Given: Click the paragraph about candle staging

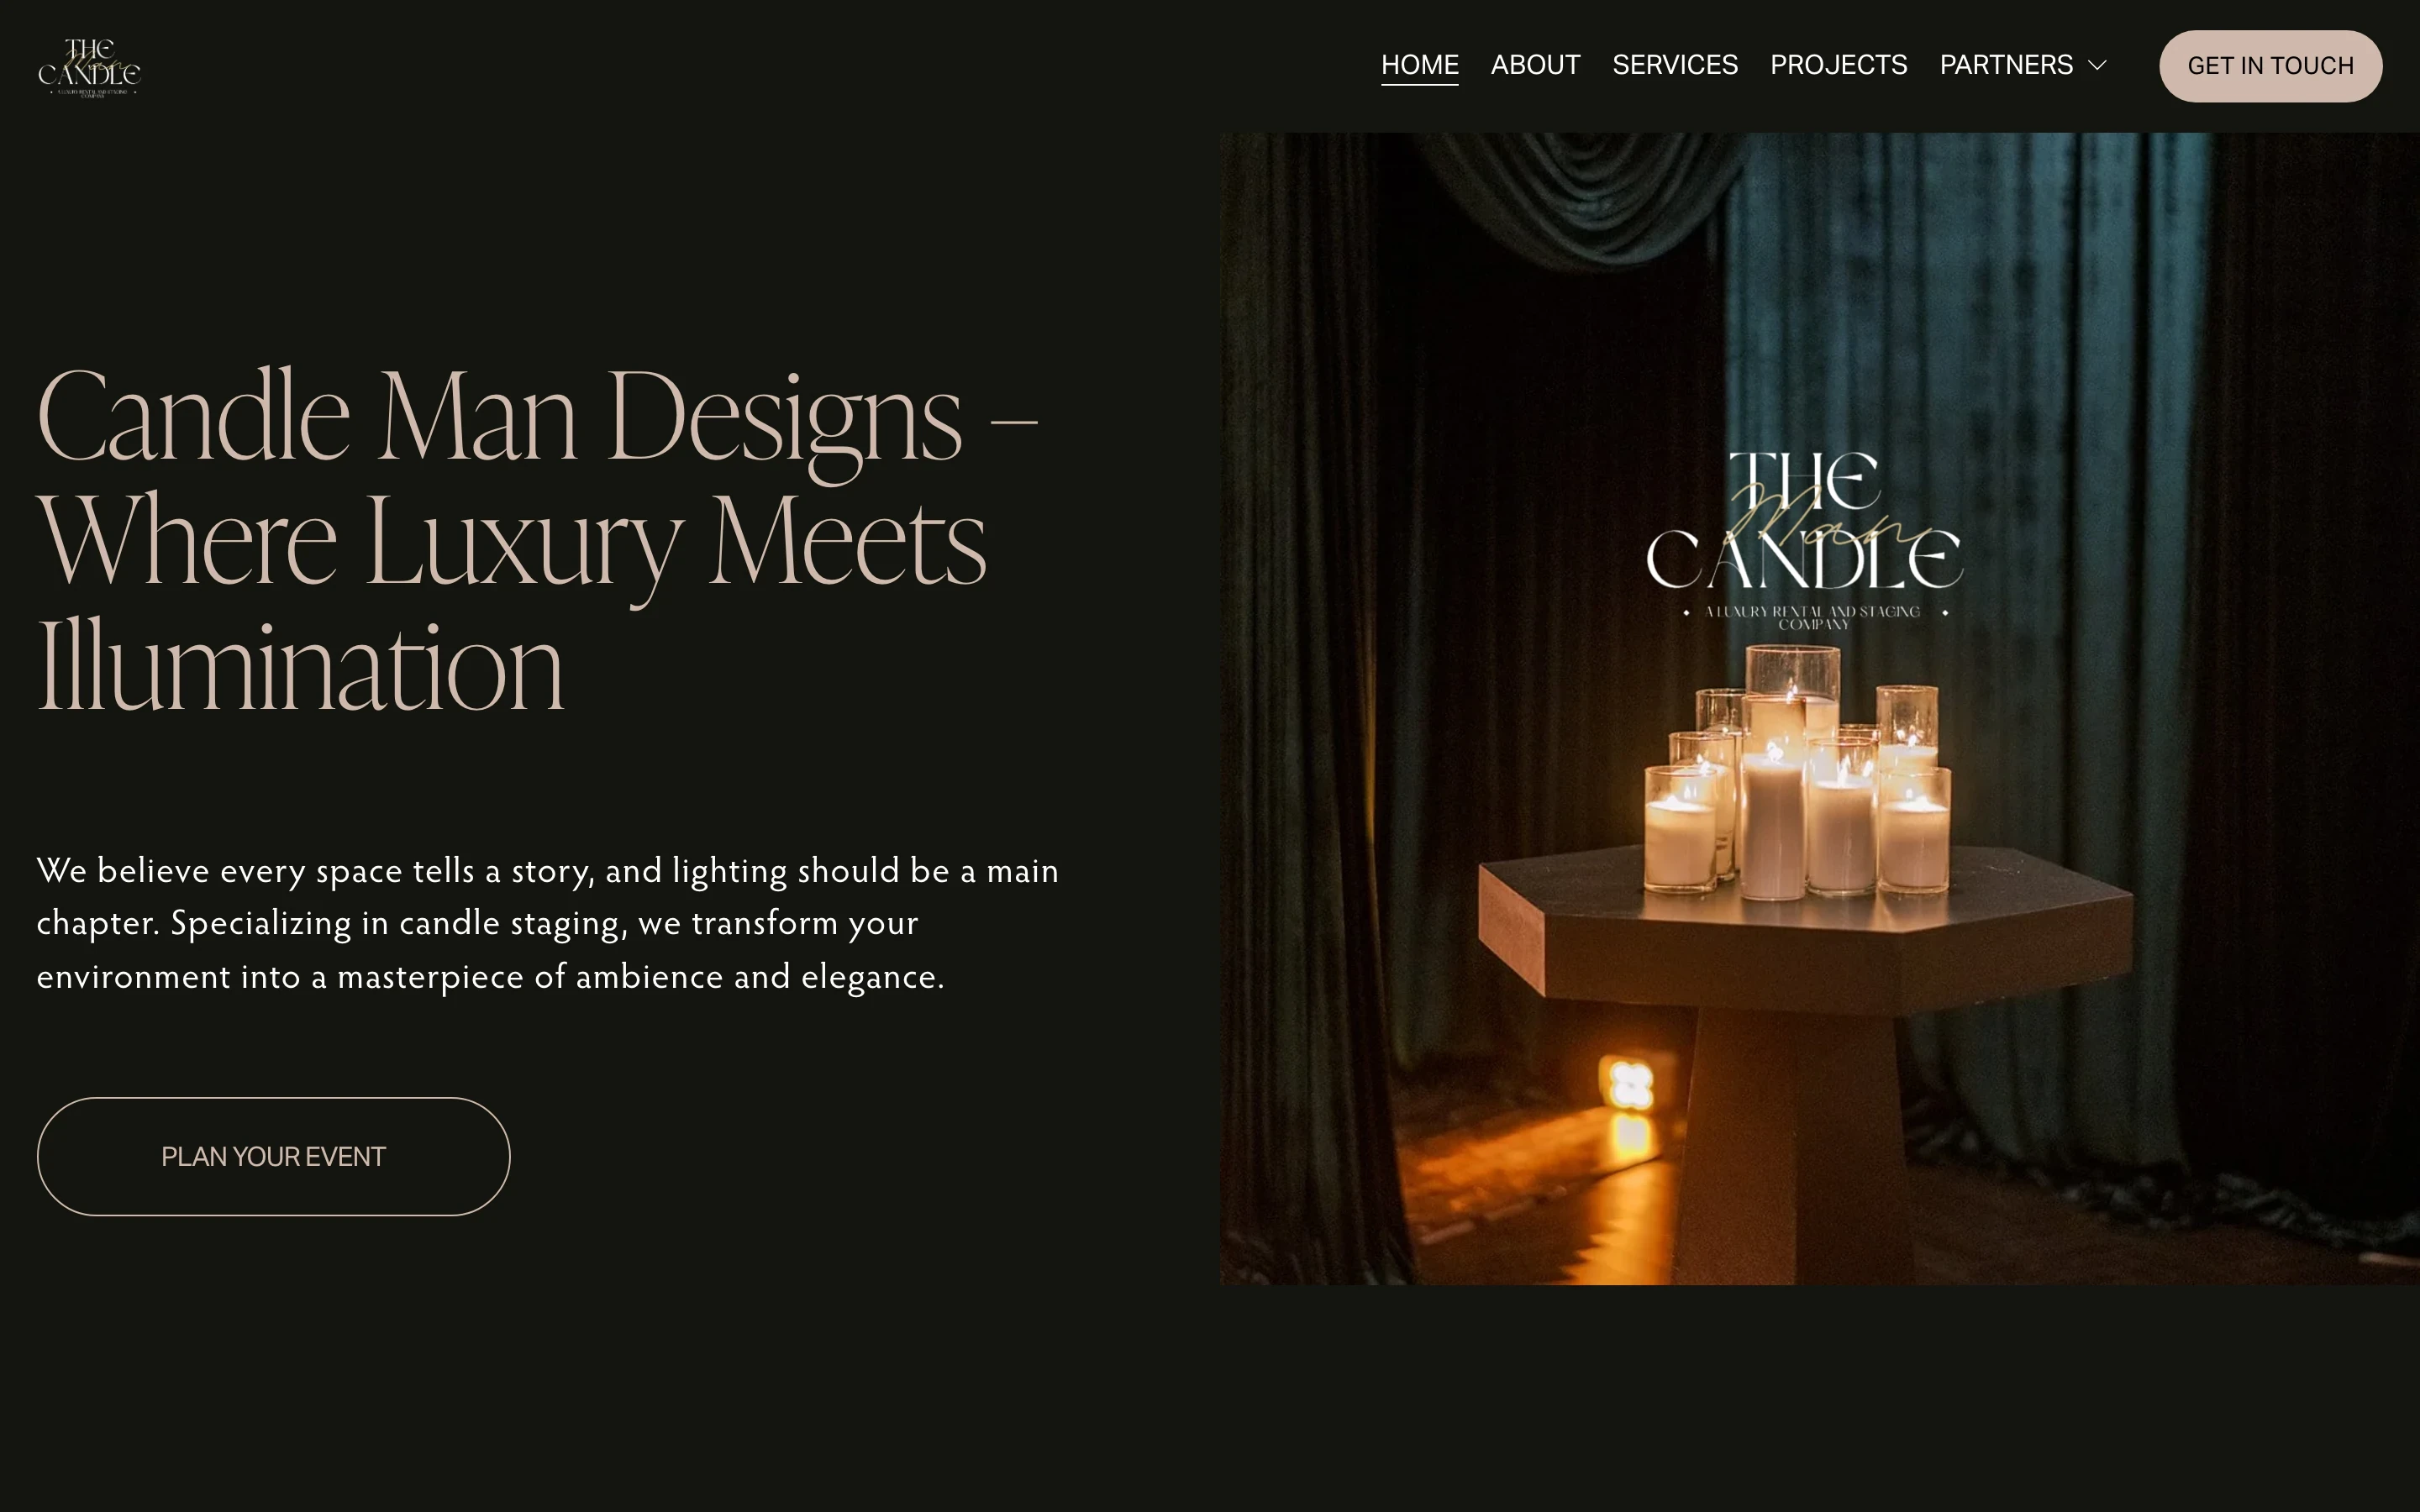Looking at the screenshot, I should (547, 923).
